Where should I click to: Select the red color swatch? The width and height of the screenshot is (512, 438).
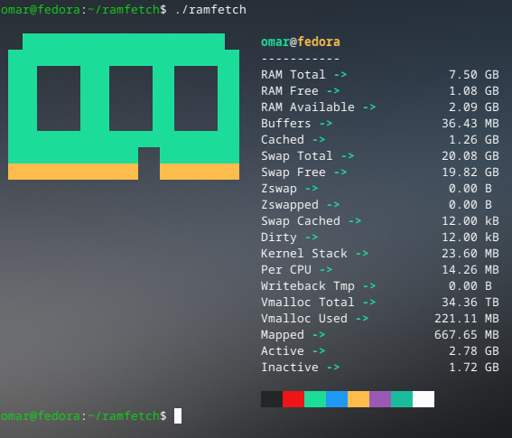click(293, 399)
